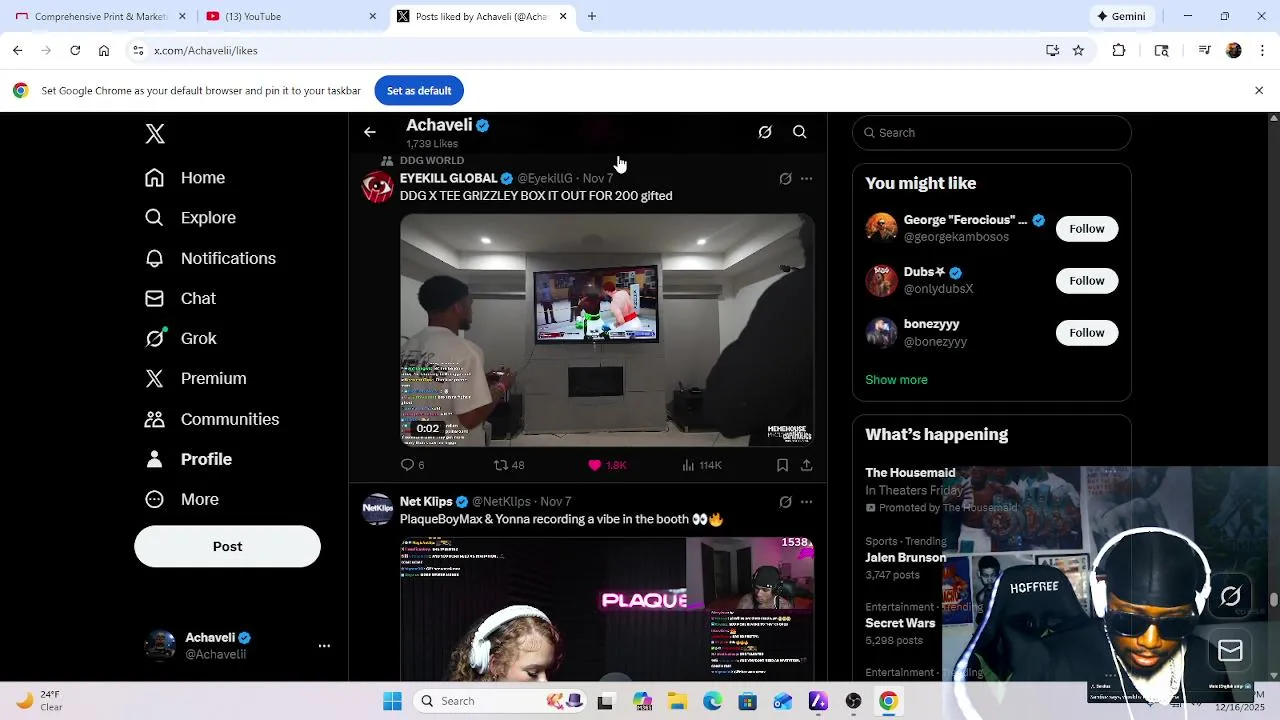The width and height of the screenshot is (1280, 720).
Task: Click the Post button
Action: 227,547
